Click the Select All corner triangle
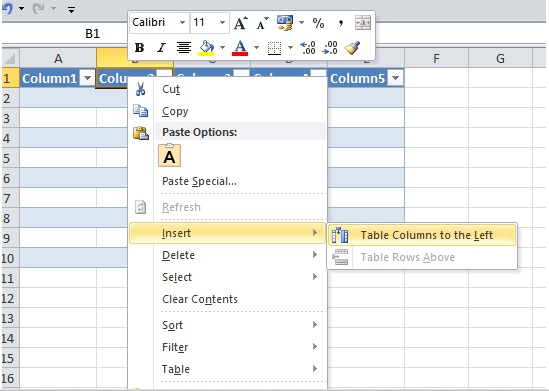 coord(10,58)
